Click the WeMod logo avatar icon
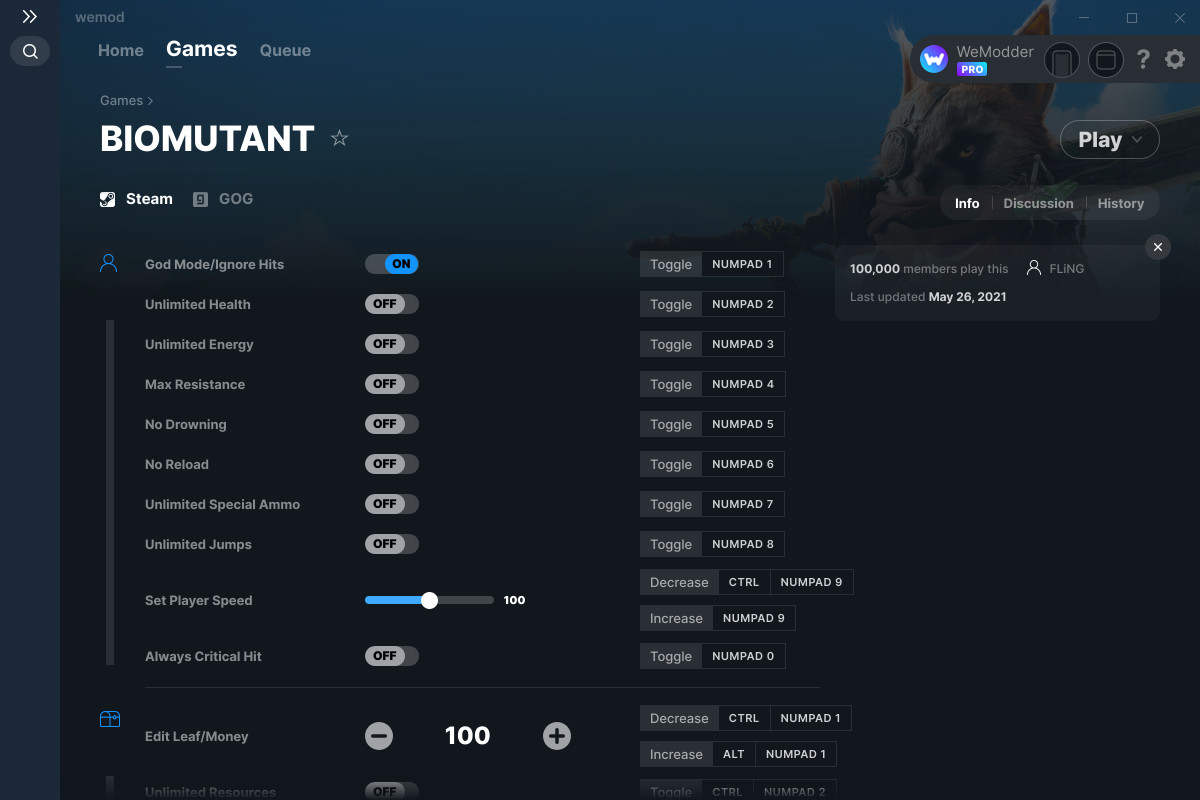This screenshot has width=1200, height=800. (x=934, y=60)
